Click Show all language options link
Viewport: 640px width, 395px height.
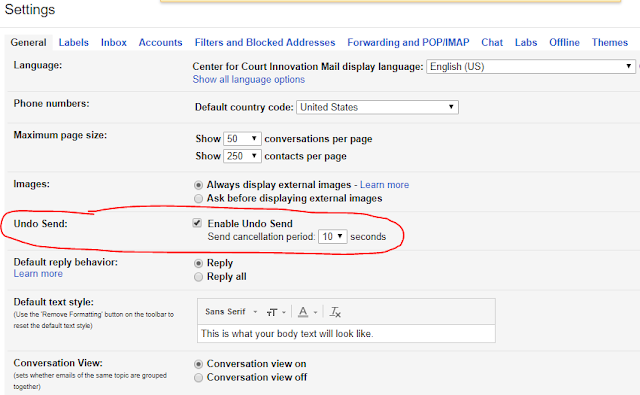pos(249,80)
